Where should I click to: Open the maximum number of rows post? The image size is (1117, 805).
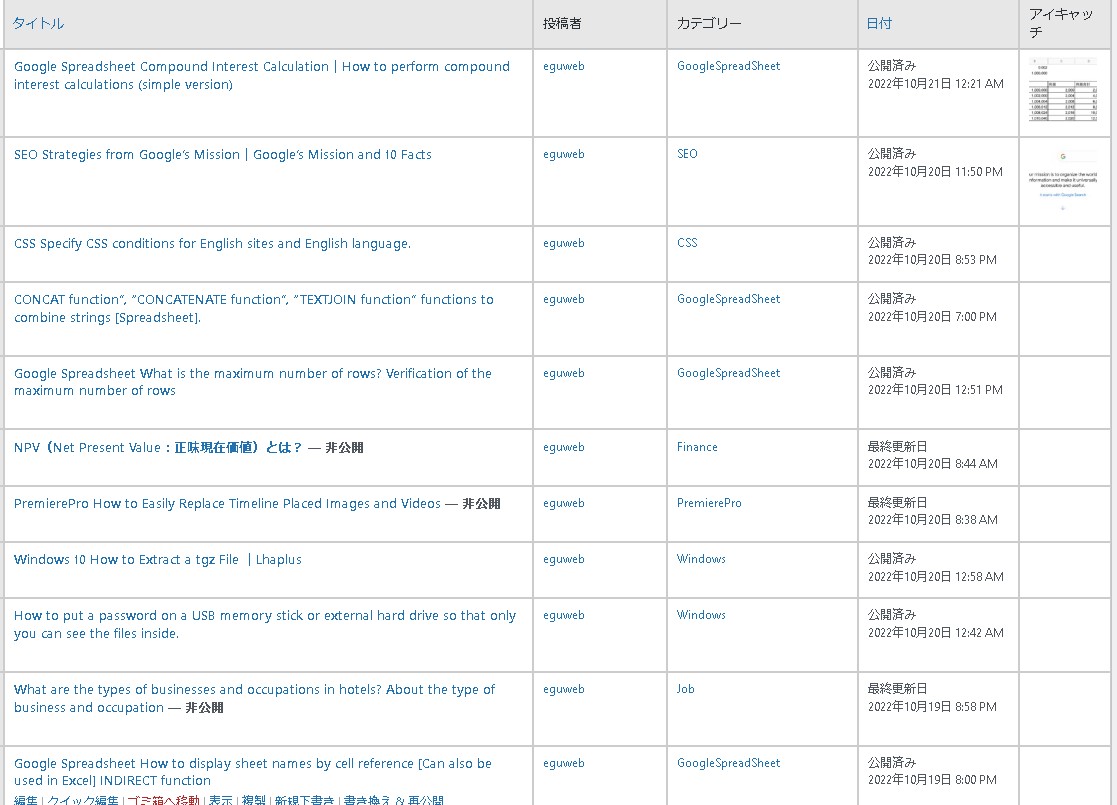tap(252, 382)
